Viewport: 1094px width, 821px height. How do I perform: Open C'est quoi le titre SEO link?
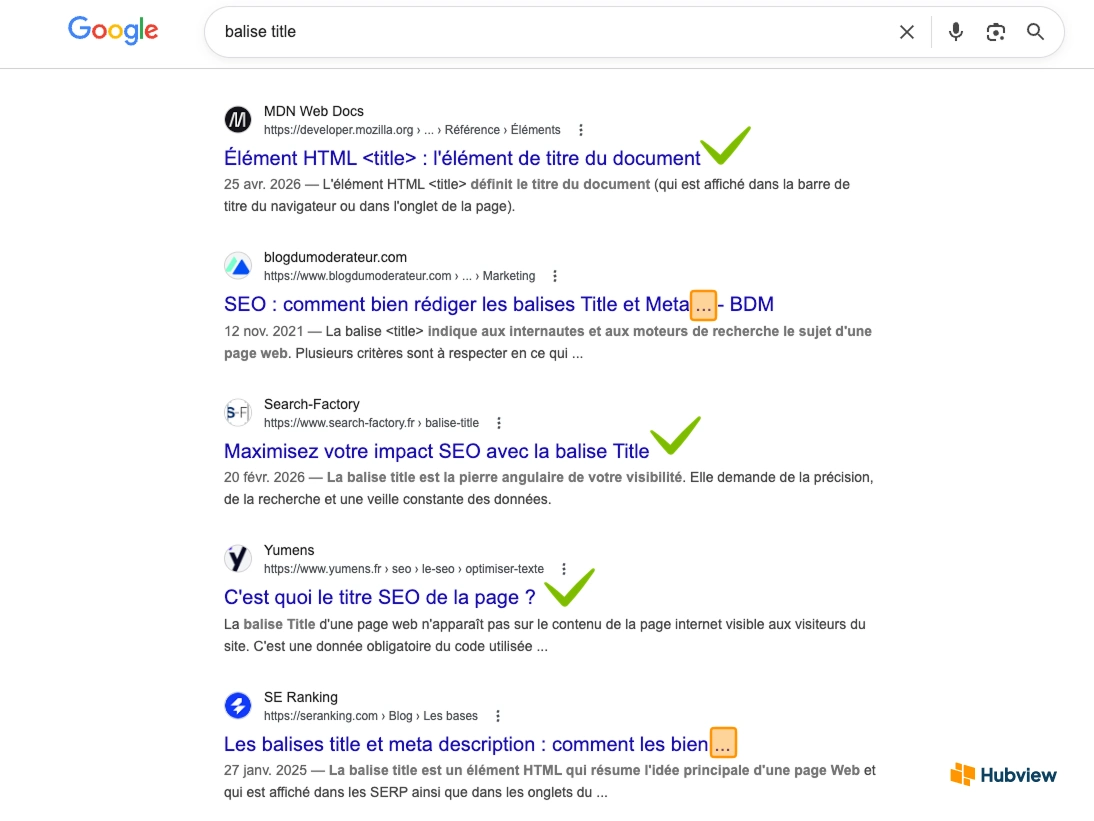tap(380, 598)
